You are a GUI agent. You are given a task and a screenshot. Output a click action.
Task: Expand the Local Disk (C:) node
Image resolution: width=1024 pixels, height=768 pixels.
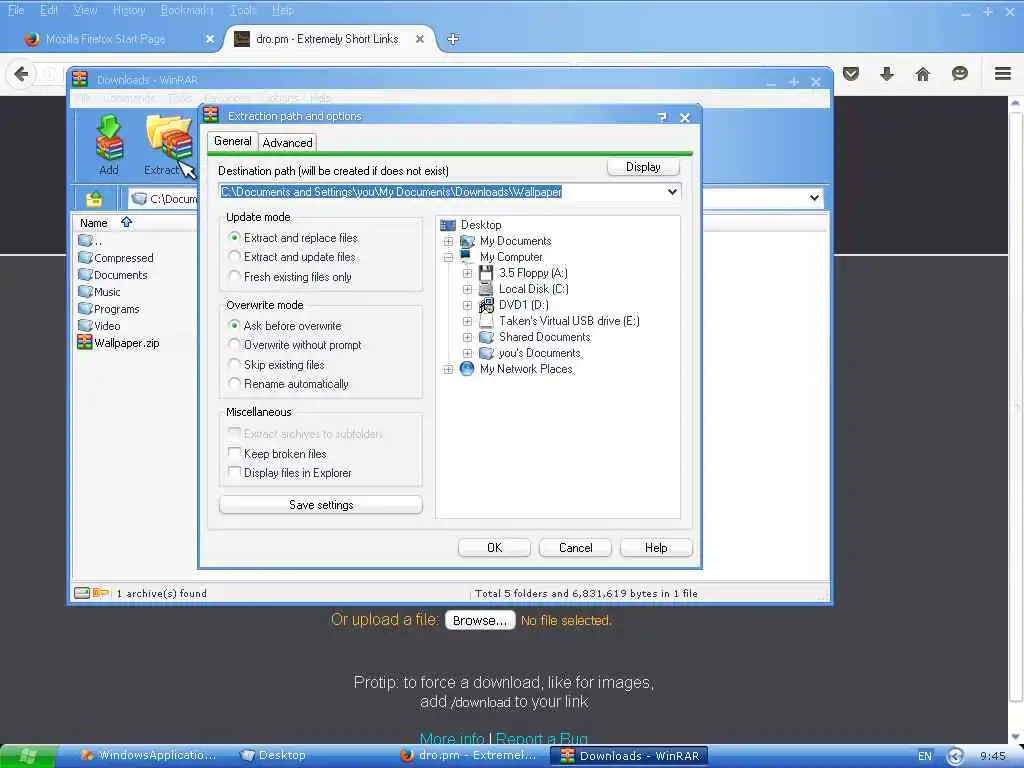point(467,289)
